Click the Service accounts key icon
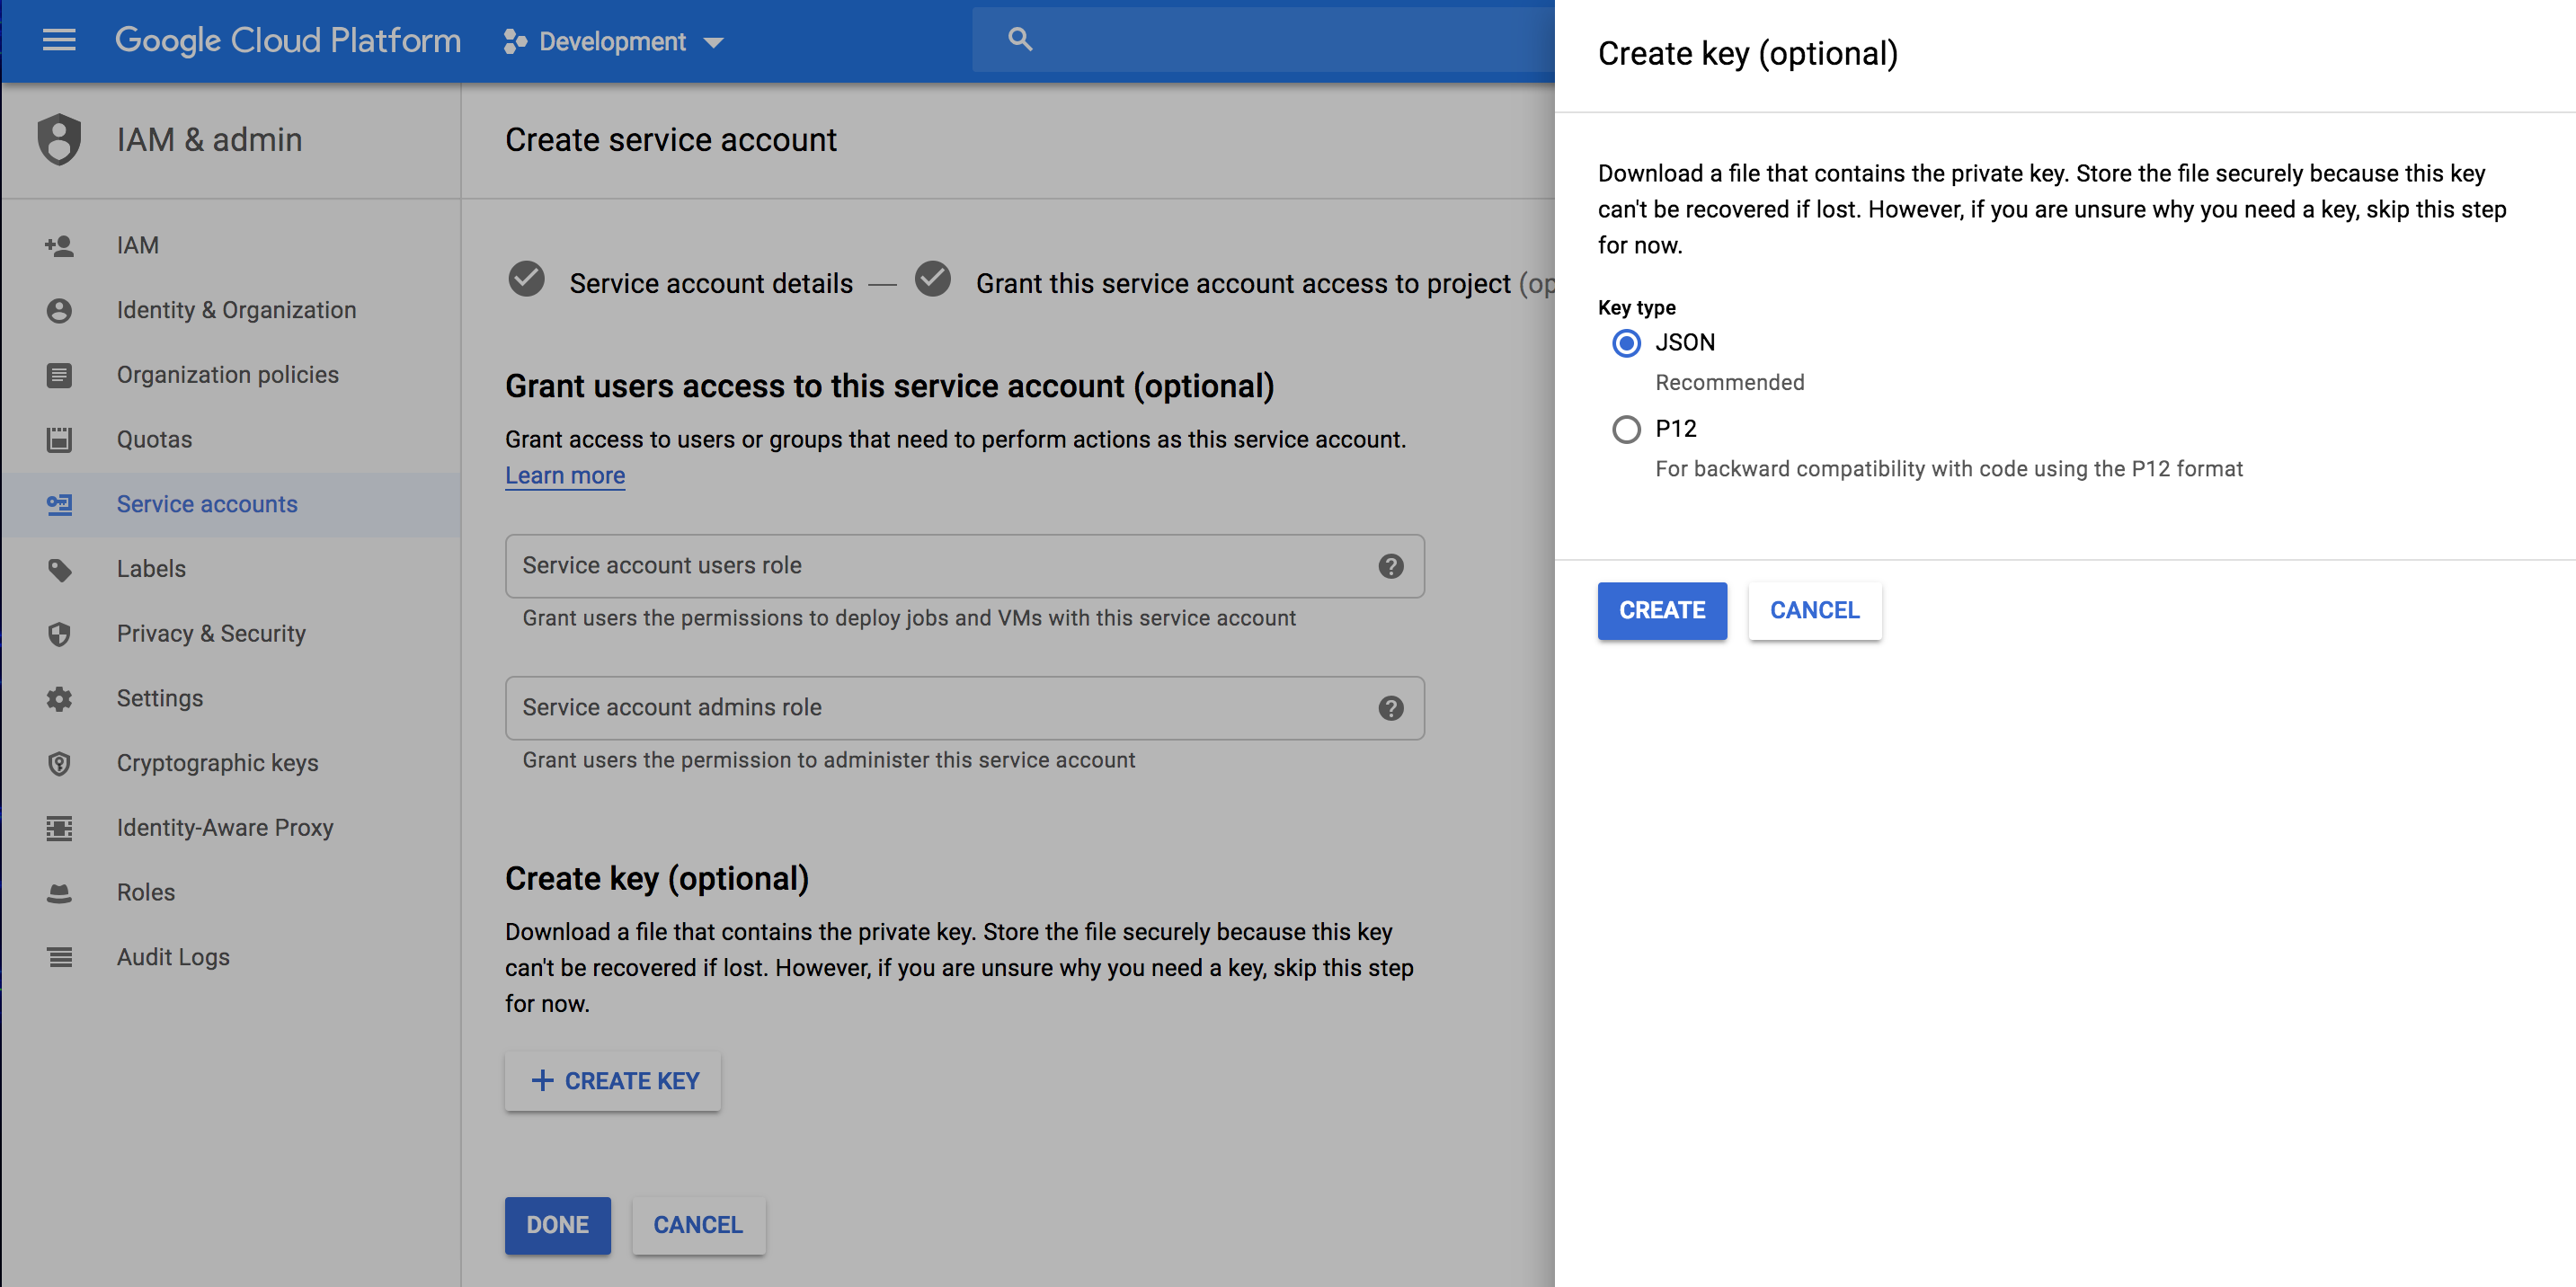Viewport: 2576px width, 1287px height. [x=59, y=504]
